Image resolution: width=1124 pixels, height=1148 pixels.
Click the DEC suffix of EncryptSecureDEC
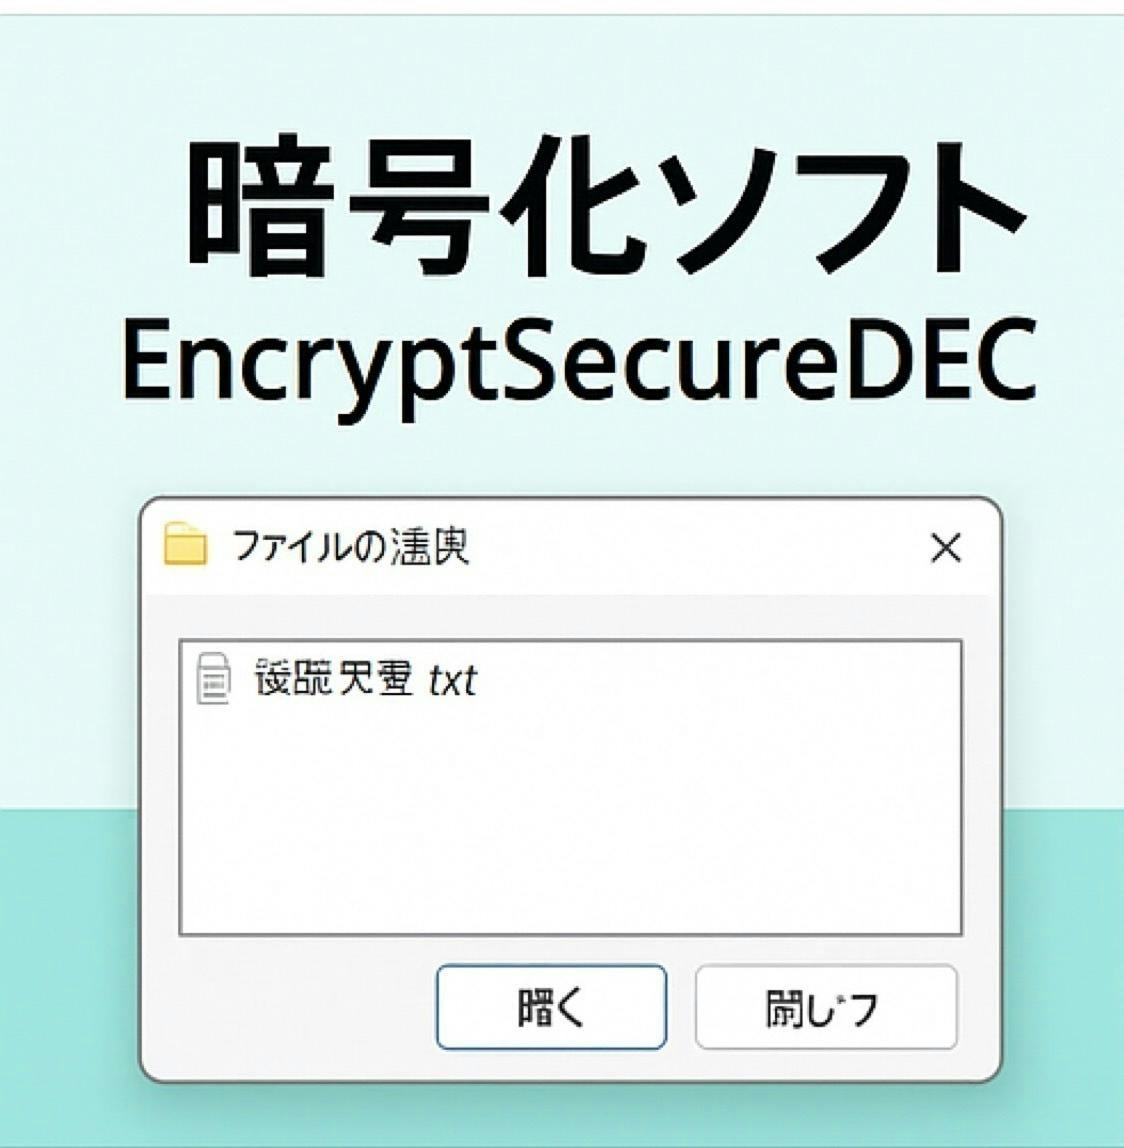(942, 362)
